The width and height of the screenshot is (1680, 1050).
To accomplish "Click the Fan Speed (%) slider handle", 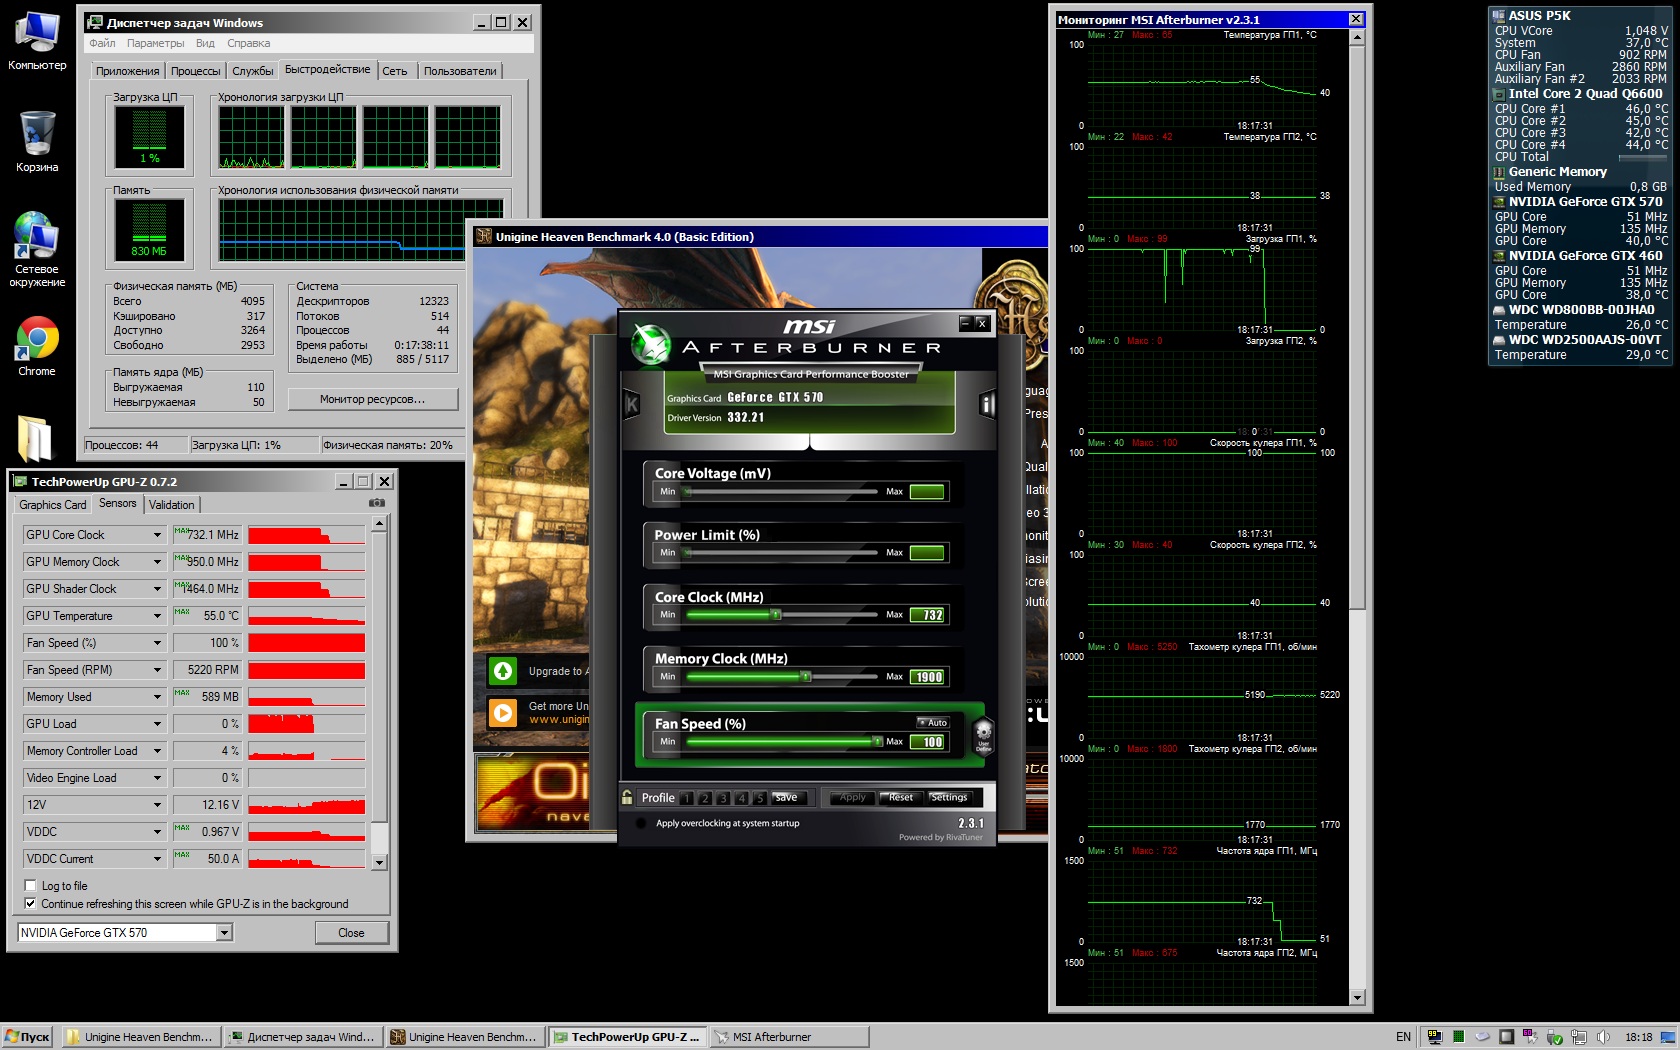I will click(878, 741).
